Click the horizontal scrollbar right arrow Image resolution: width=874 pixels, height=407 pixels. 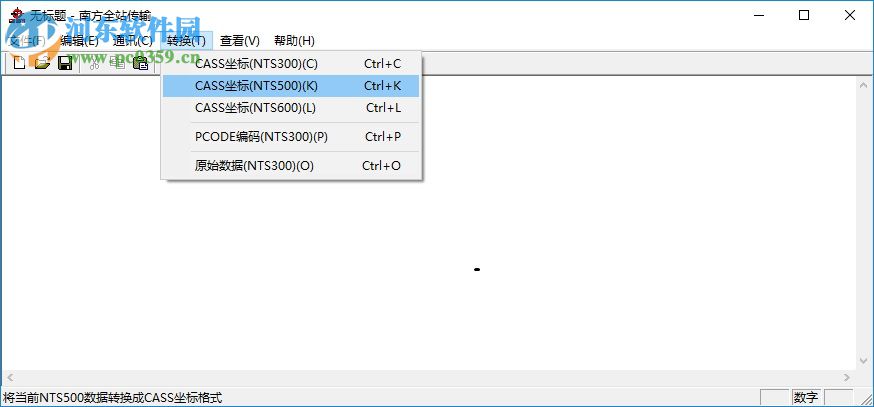coord(847,377)
